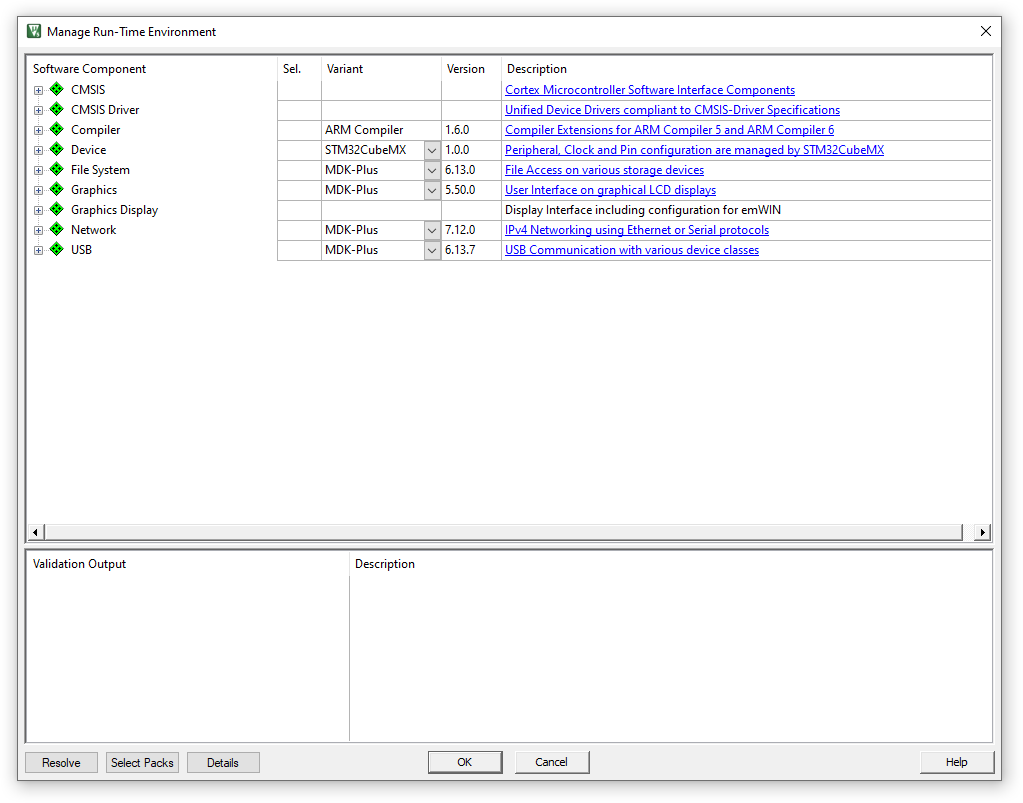This screenshot has height=803, width=1023.
Task: Click the green diamond icon beside CMSIS
Action: click(x=57, y=89)
